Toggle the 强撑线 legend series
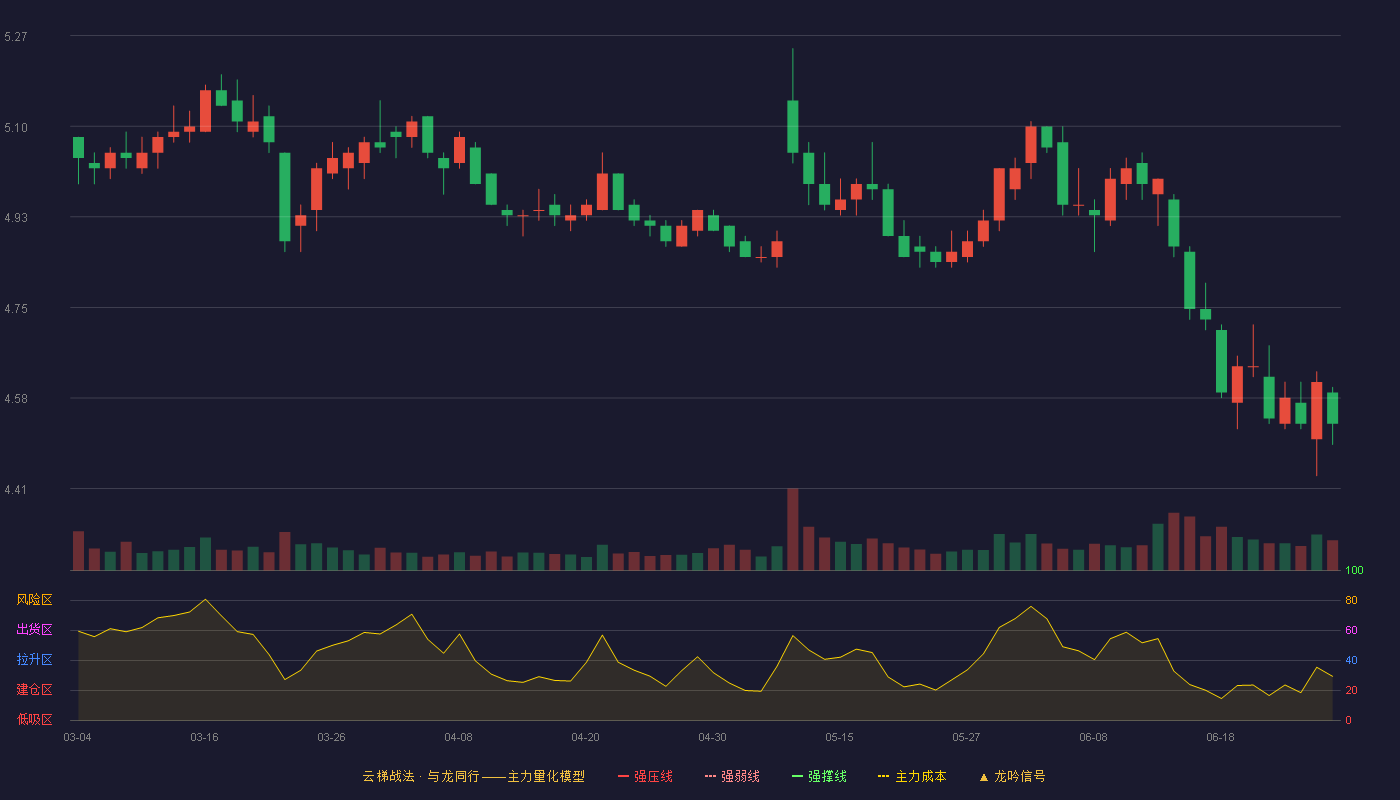 tap(819, 776)
